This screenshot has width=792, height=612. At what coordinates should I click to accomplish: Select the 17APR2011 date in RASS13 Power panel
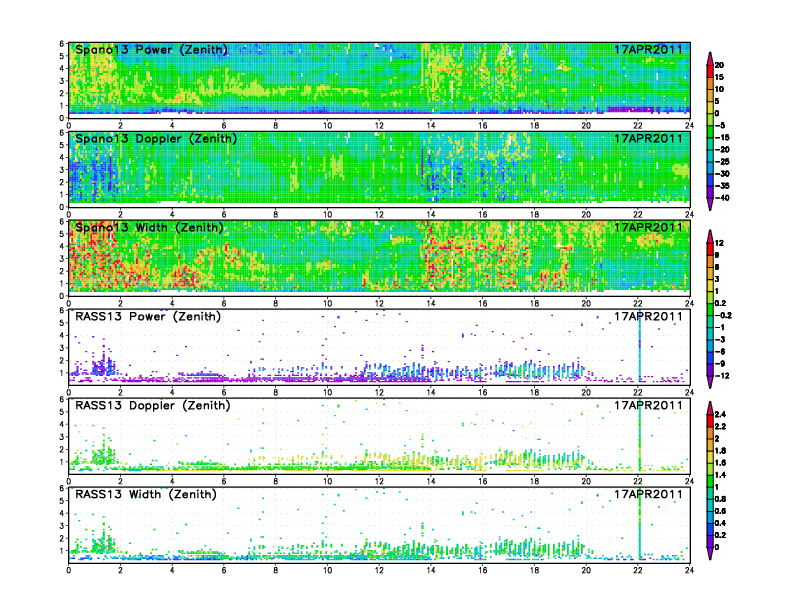pyautogui.click(x=648, y=317)
